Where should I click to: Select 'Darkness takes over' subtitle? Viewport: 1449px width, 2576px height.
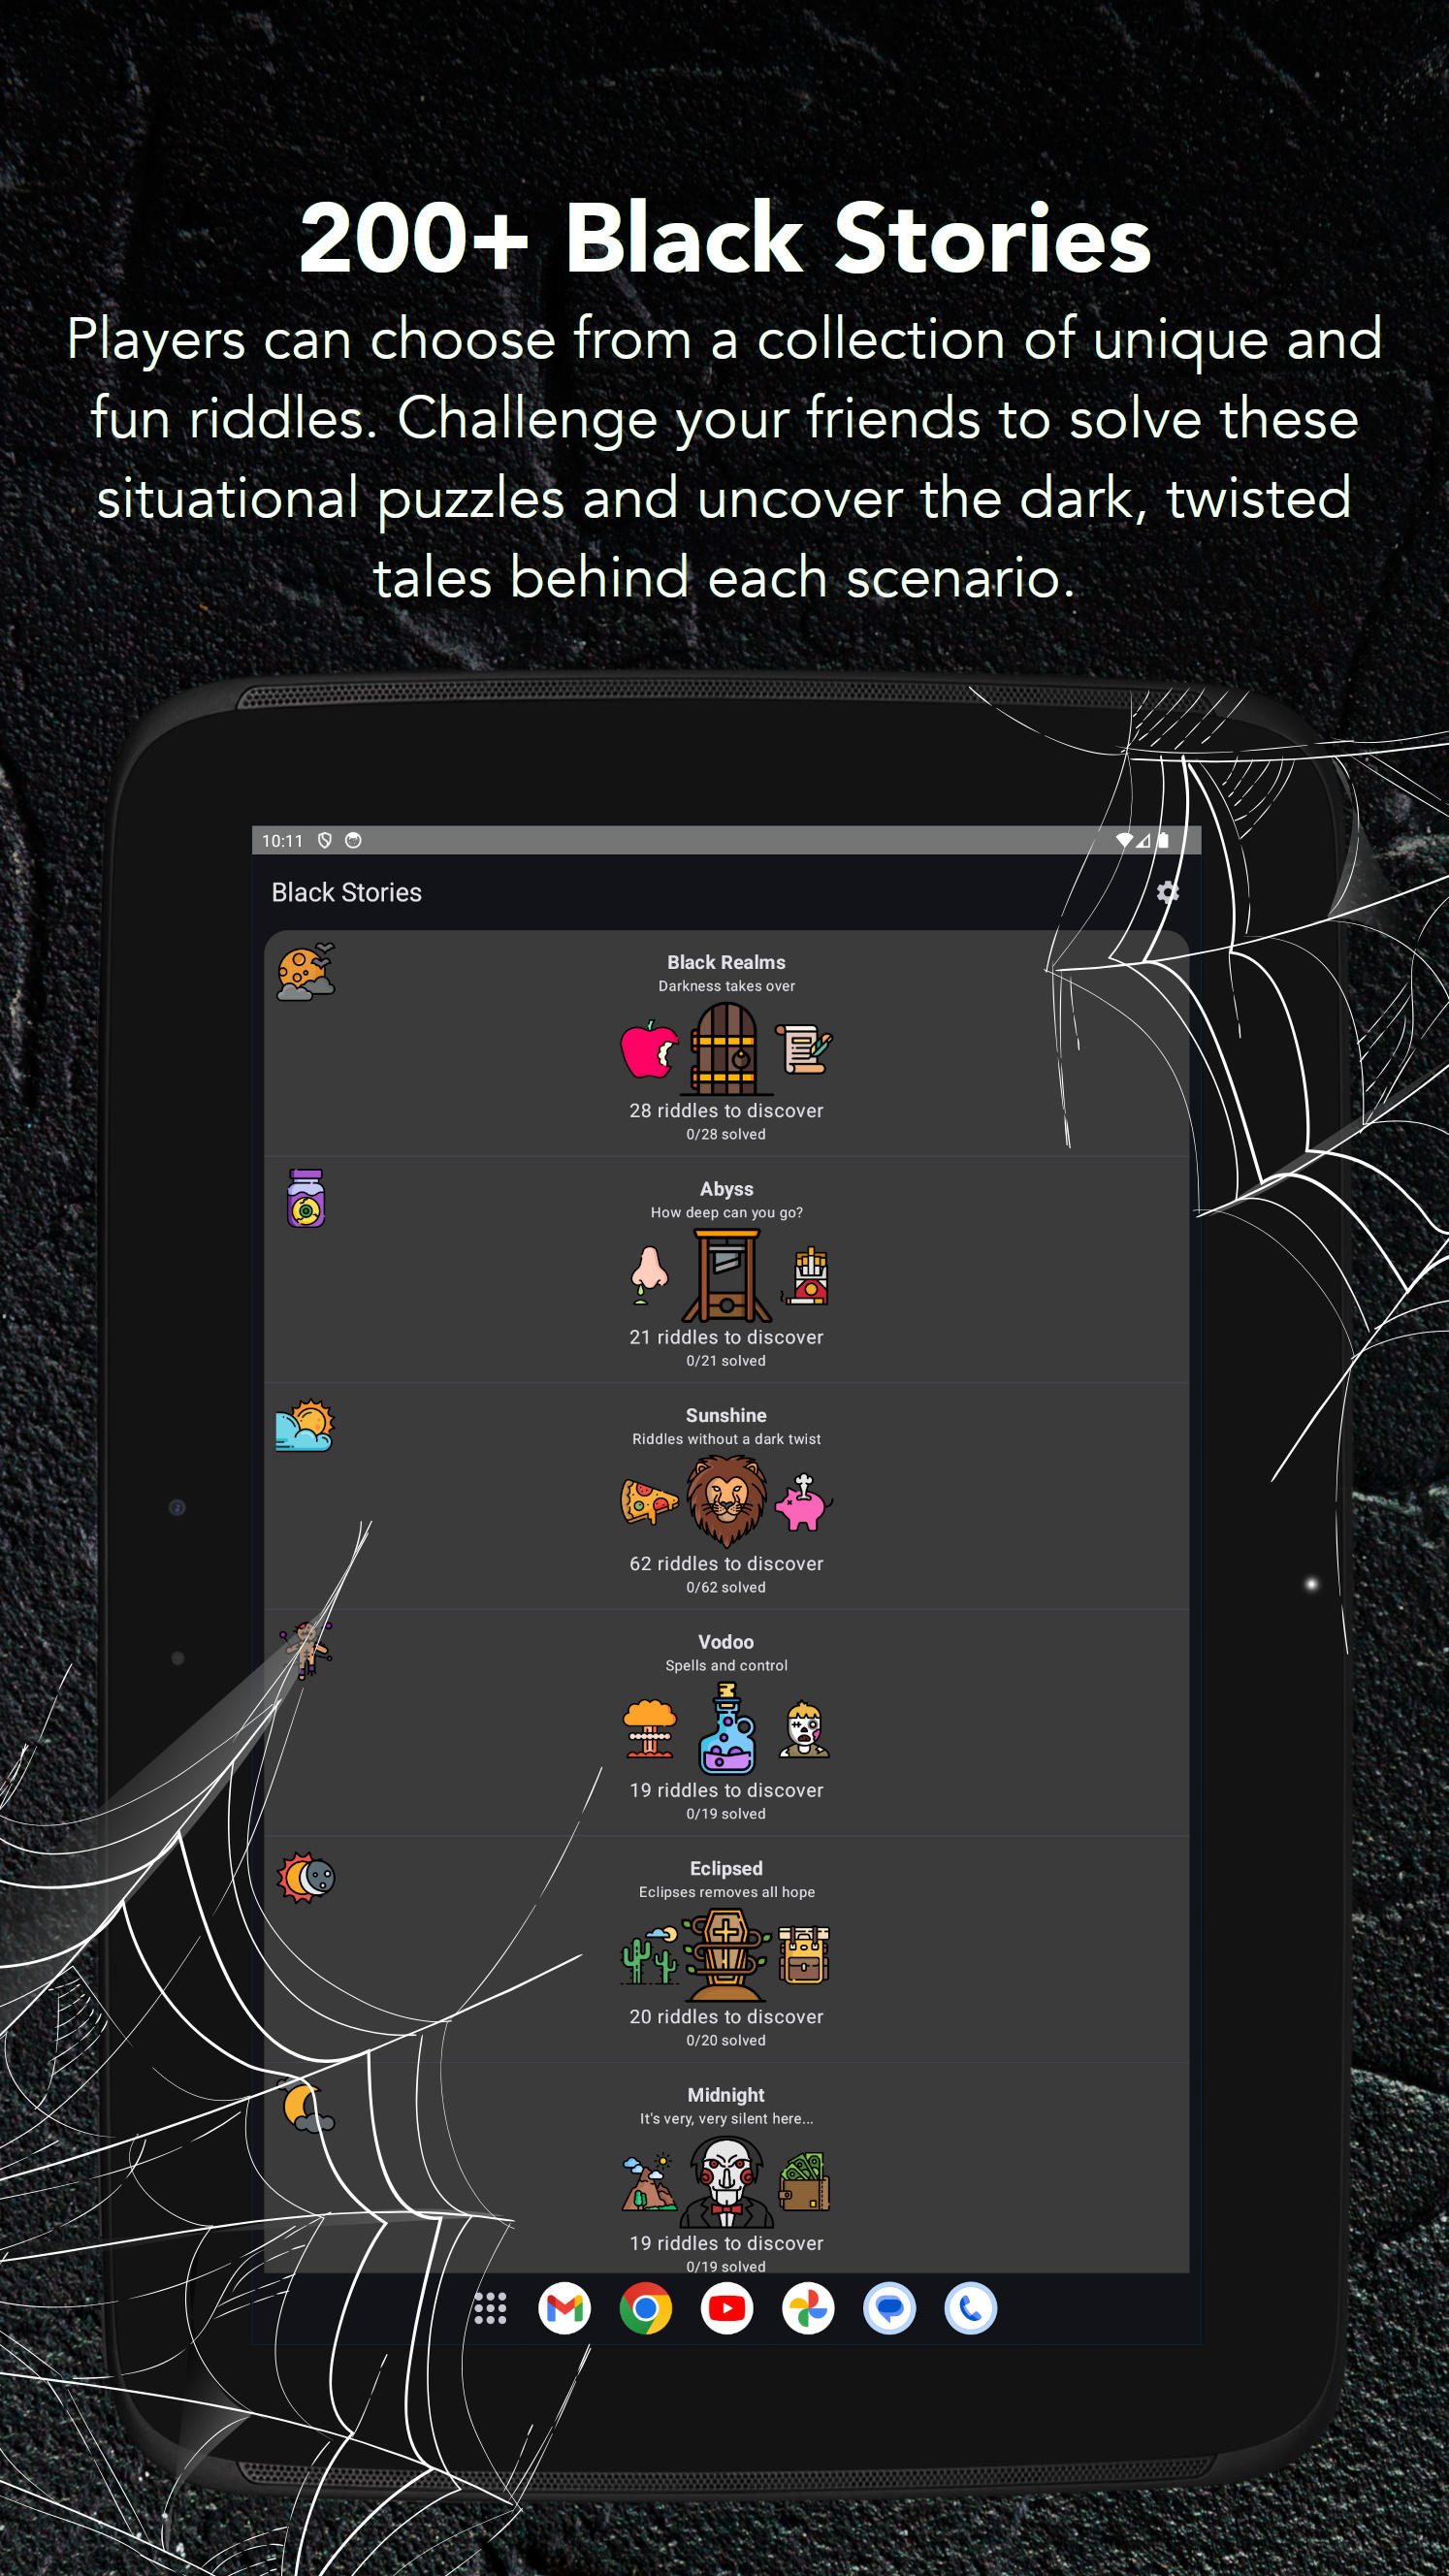[x=726, y=986]
